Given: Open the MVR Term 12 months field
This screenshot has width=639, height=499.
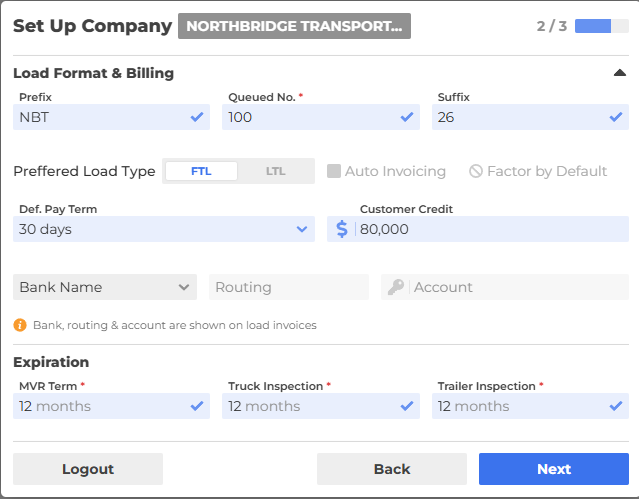Looking at the screenshot, I should coord(111,406).
